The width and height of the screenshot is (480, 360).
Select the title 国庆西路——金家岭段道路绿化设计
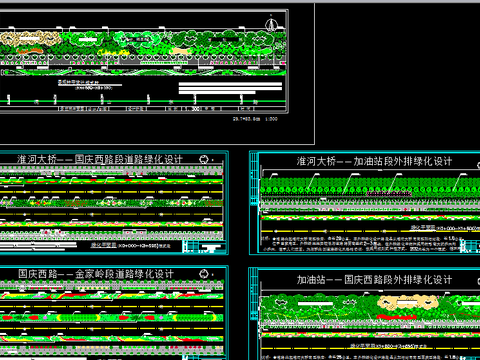tap(96, 274)
